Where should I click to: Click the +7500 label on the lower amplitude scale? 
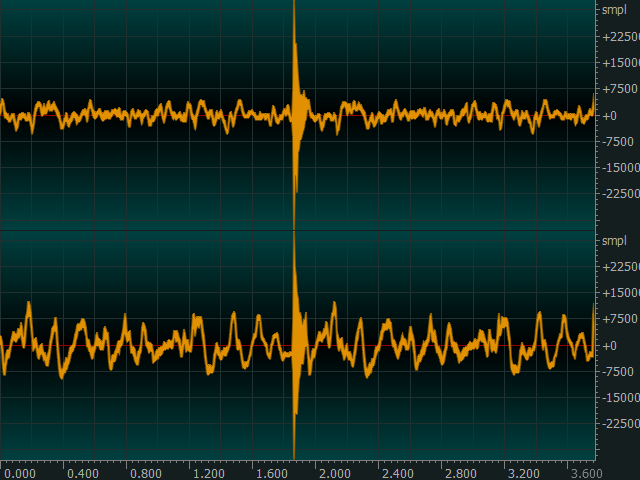[616, 319]
